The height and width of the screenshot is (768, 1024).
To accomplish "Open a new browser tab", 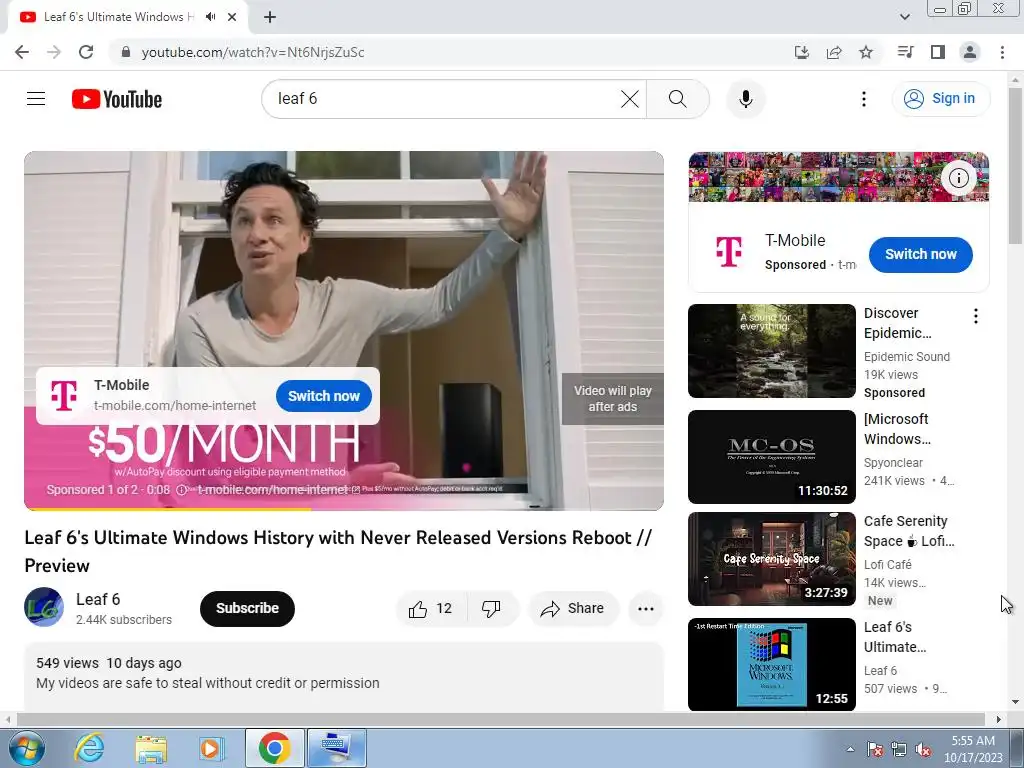I will coord(270,17).
